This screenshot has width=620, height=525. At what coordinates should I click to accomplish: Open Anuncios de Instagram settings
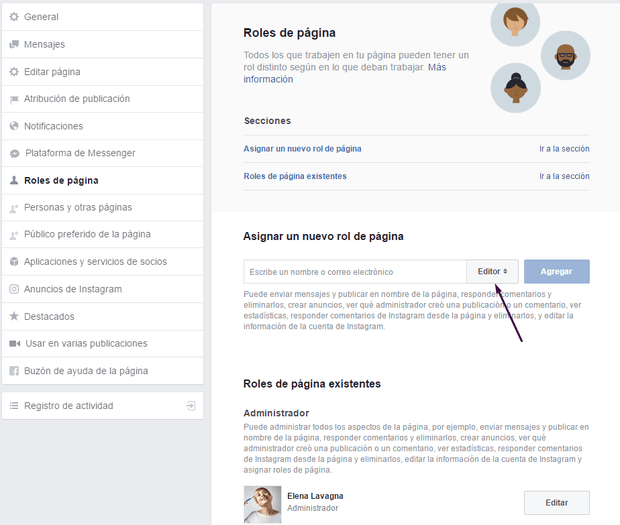[x=102, y=289]
